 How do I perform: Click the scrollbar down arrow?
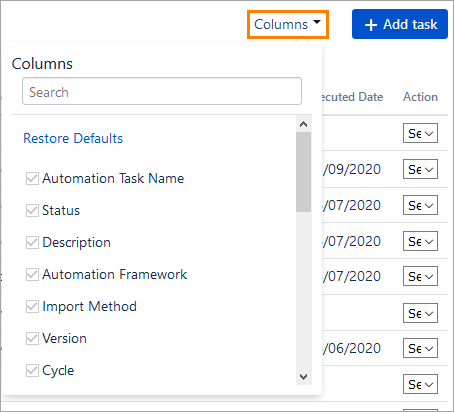(303, 377)
